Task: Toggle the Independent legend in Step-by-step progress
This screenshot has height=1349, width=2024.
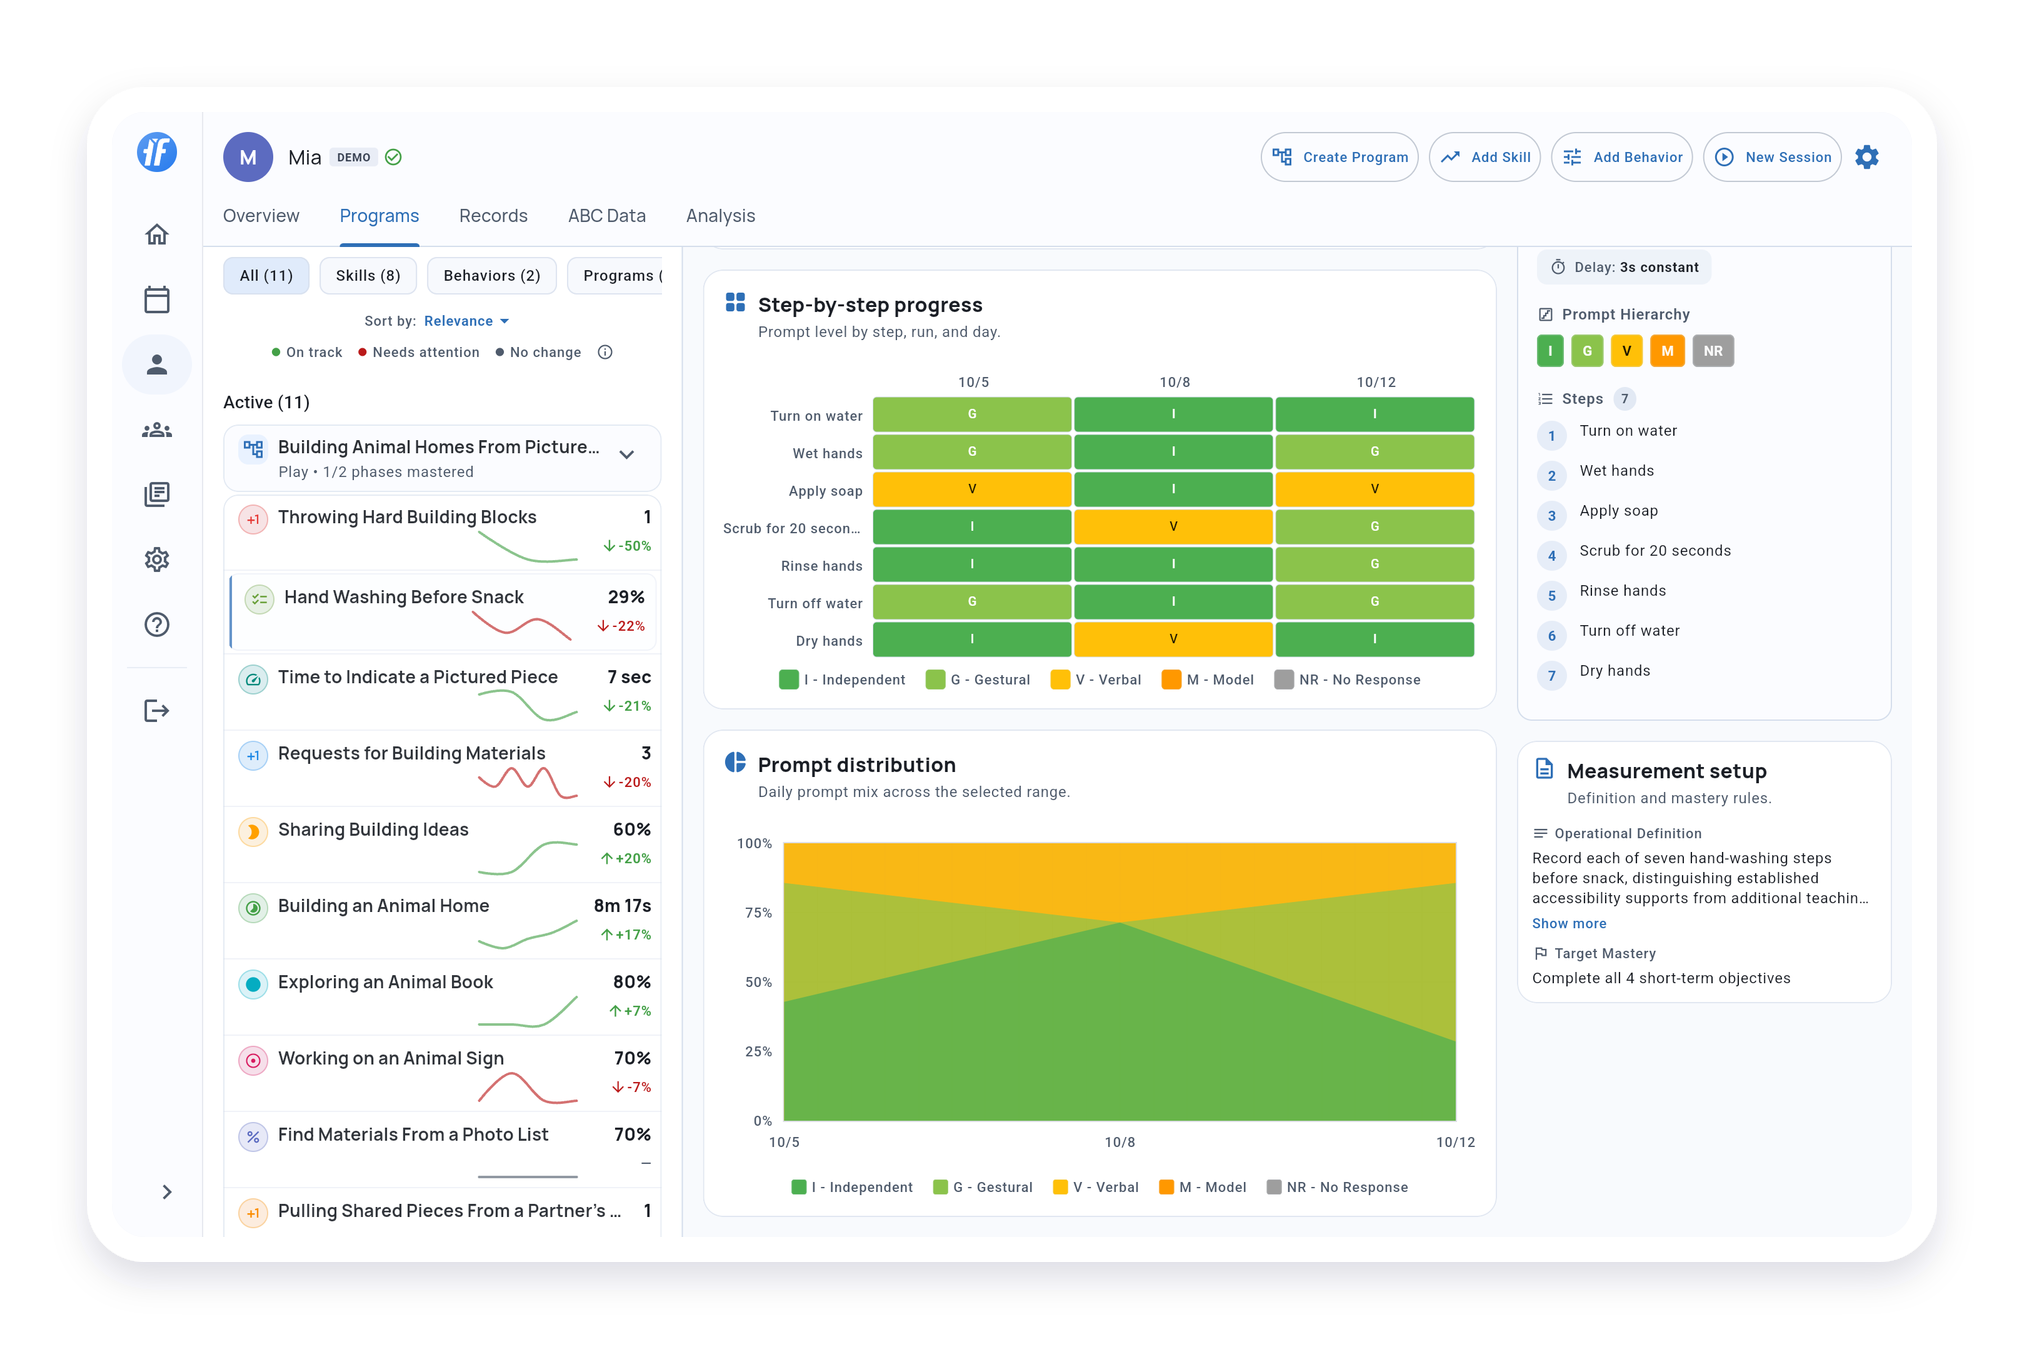Action: pyautogui.click(x=842, y=680)
